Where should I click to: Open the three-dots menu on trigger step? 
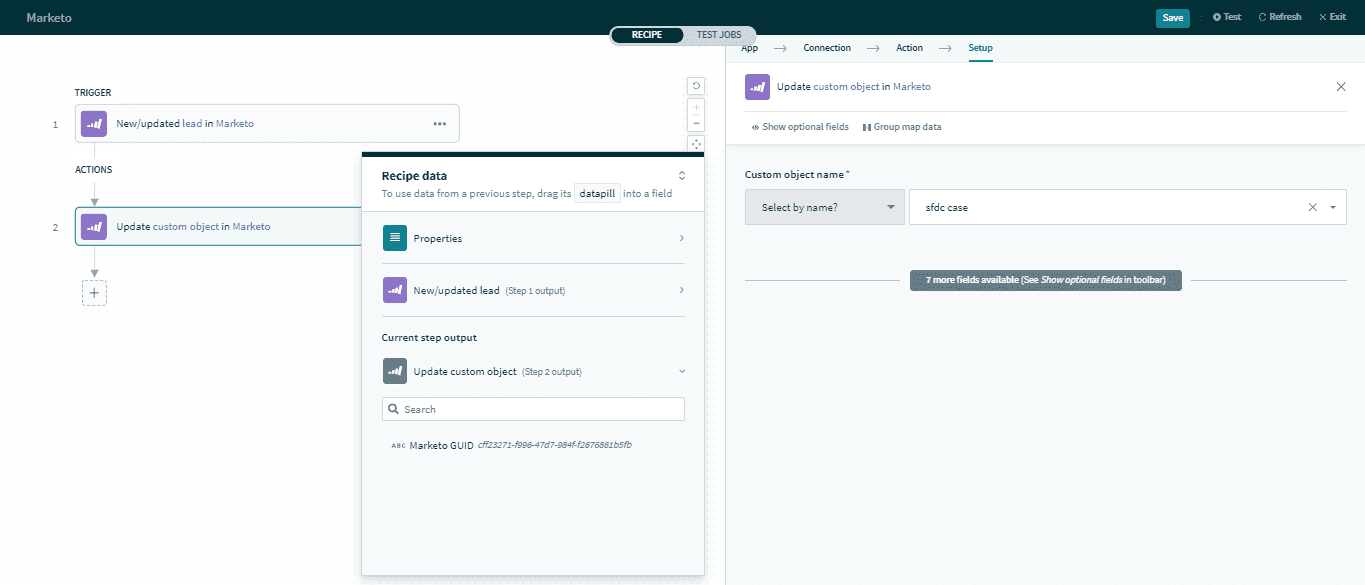point(439,124)
